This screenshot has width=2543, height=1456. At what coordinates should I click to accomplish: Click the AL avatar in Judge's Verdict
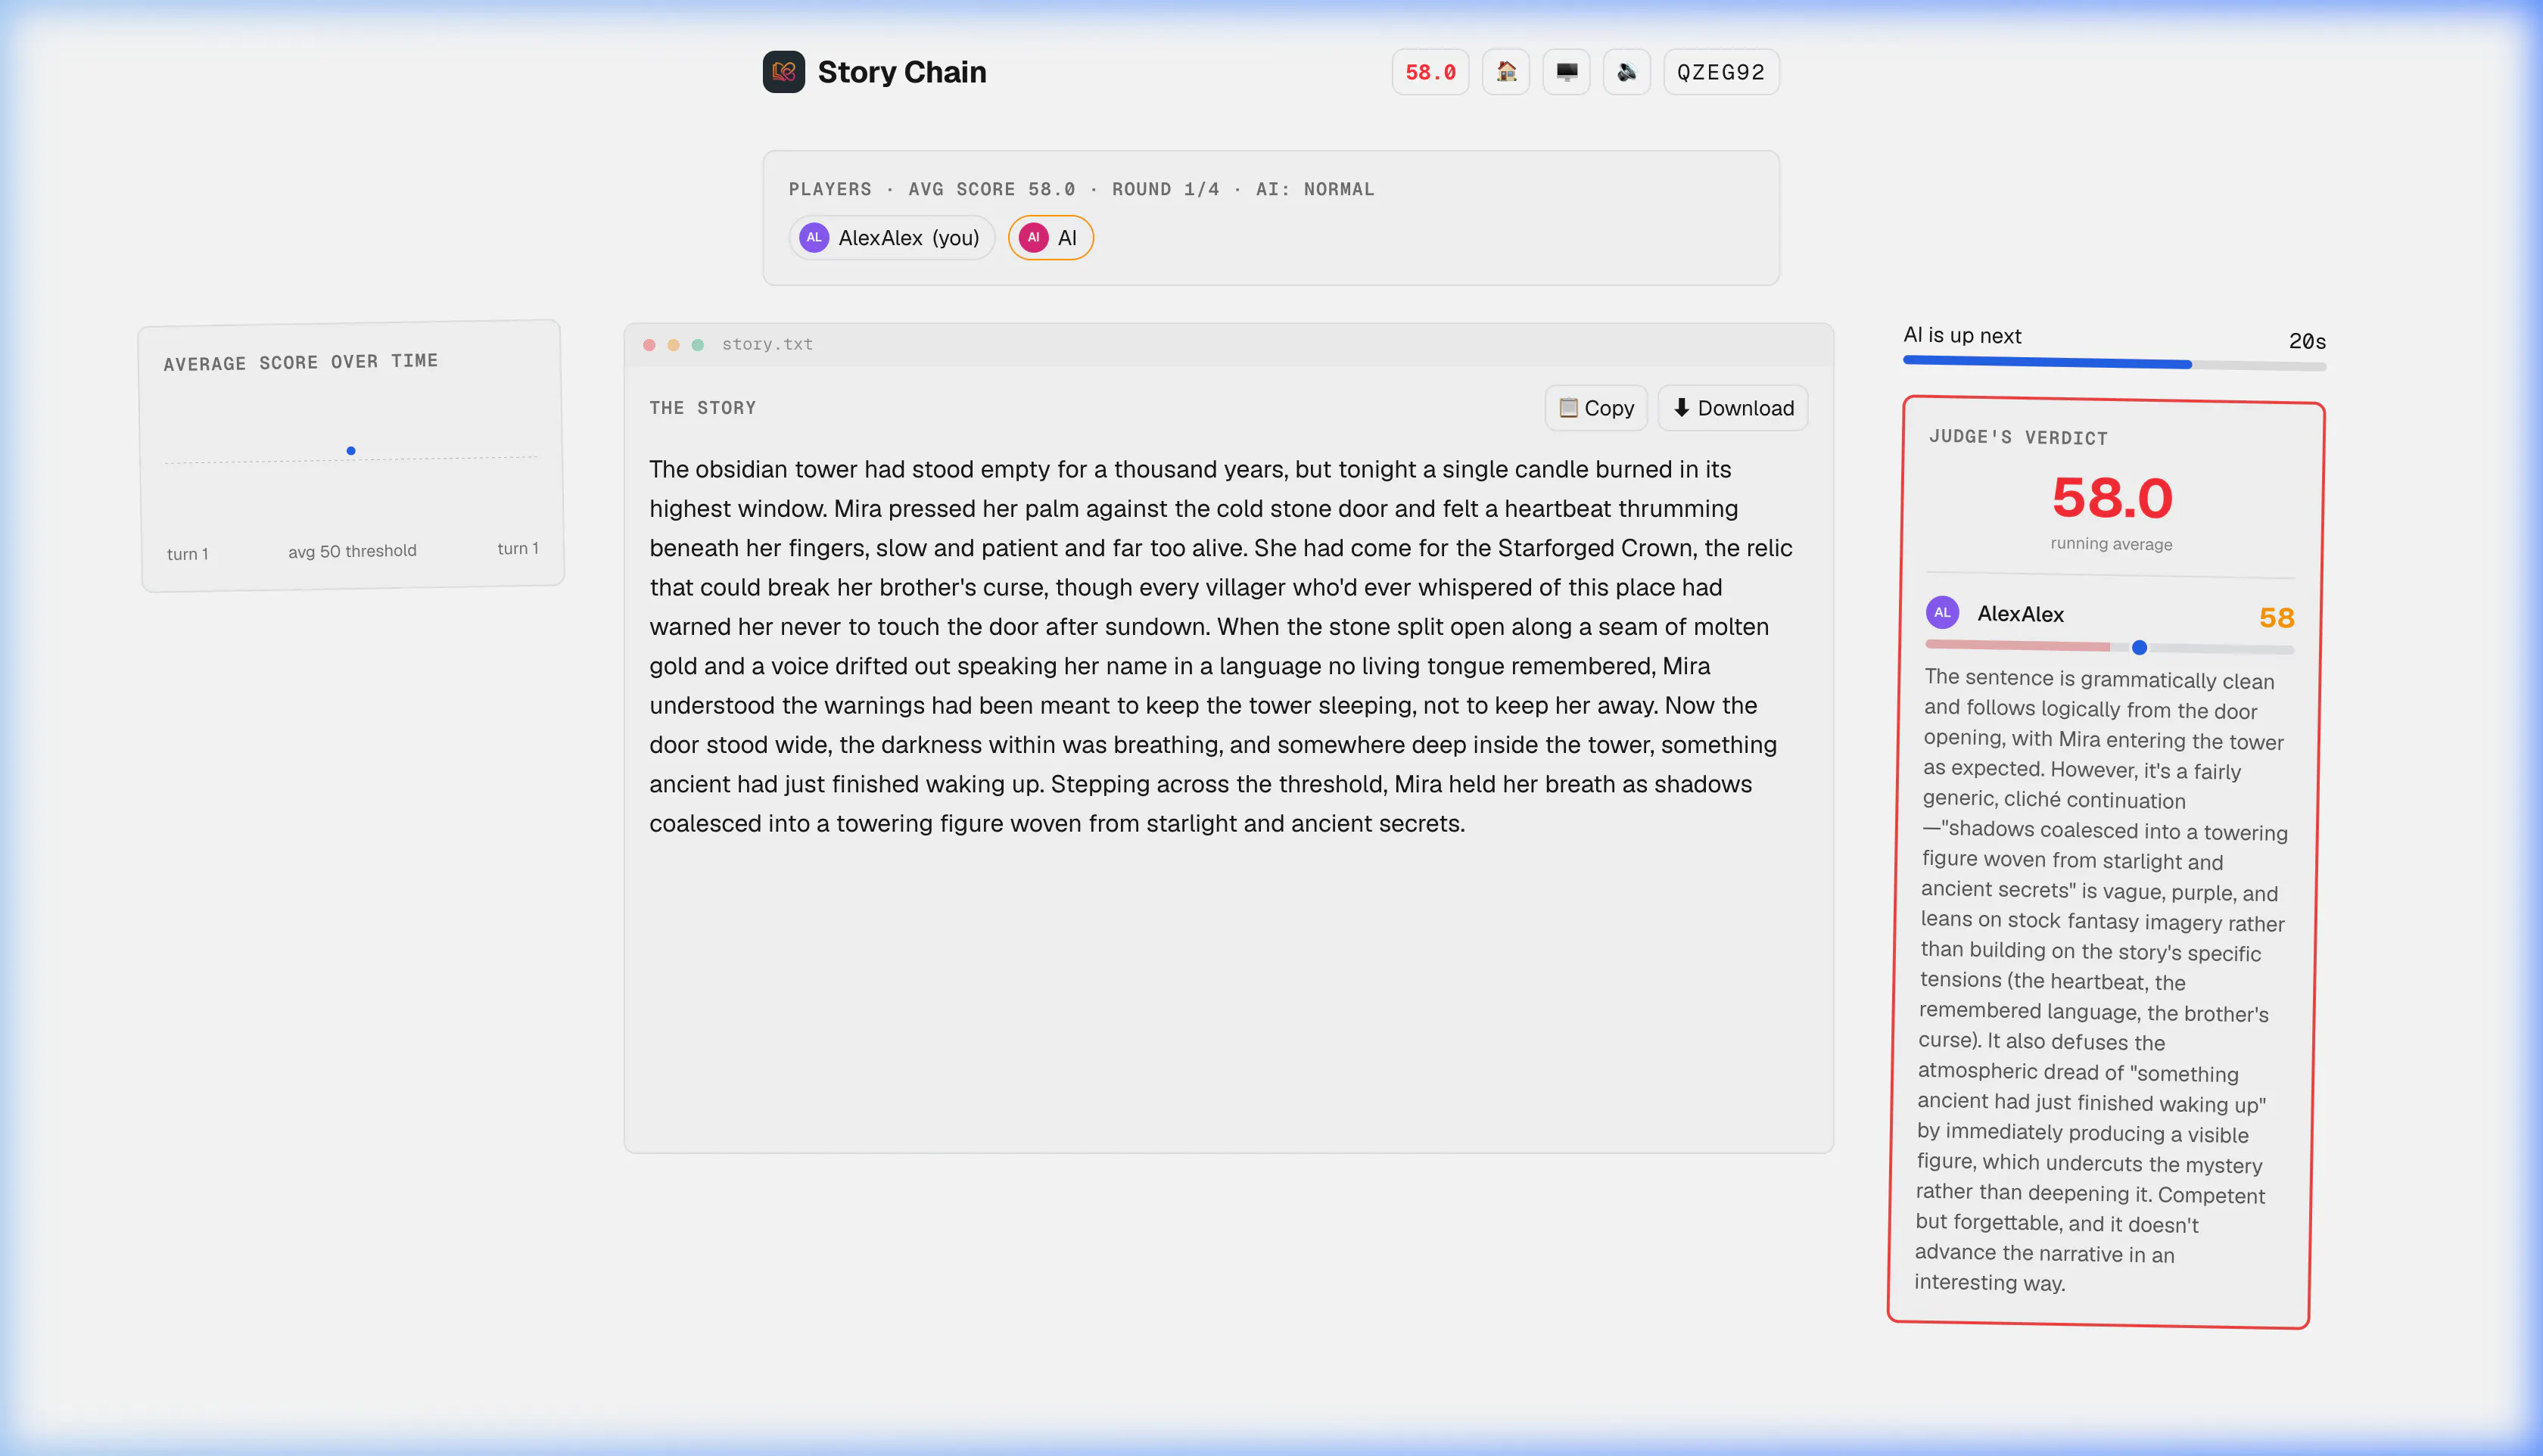pyautogui.click(x=1942, y=612)
